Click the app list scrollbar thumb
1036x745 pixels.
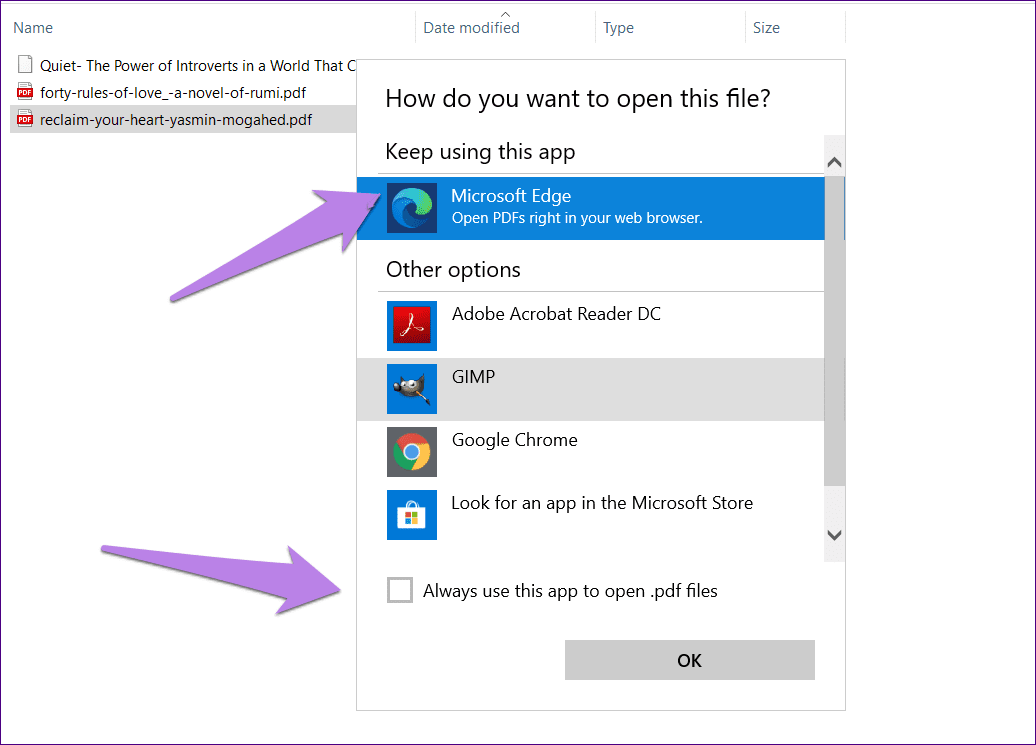[834, 331]
